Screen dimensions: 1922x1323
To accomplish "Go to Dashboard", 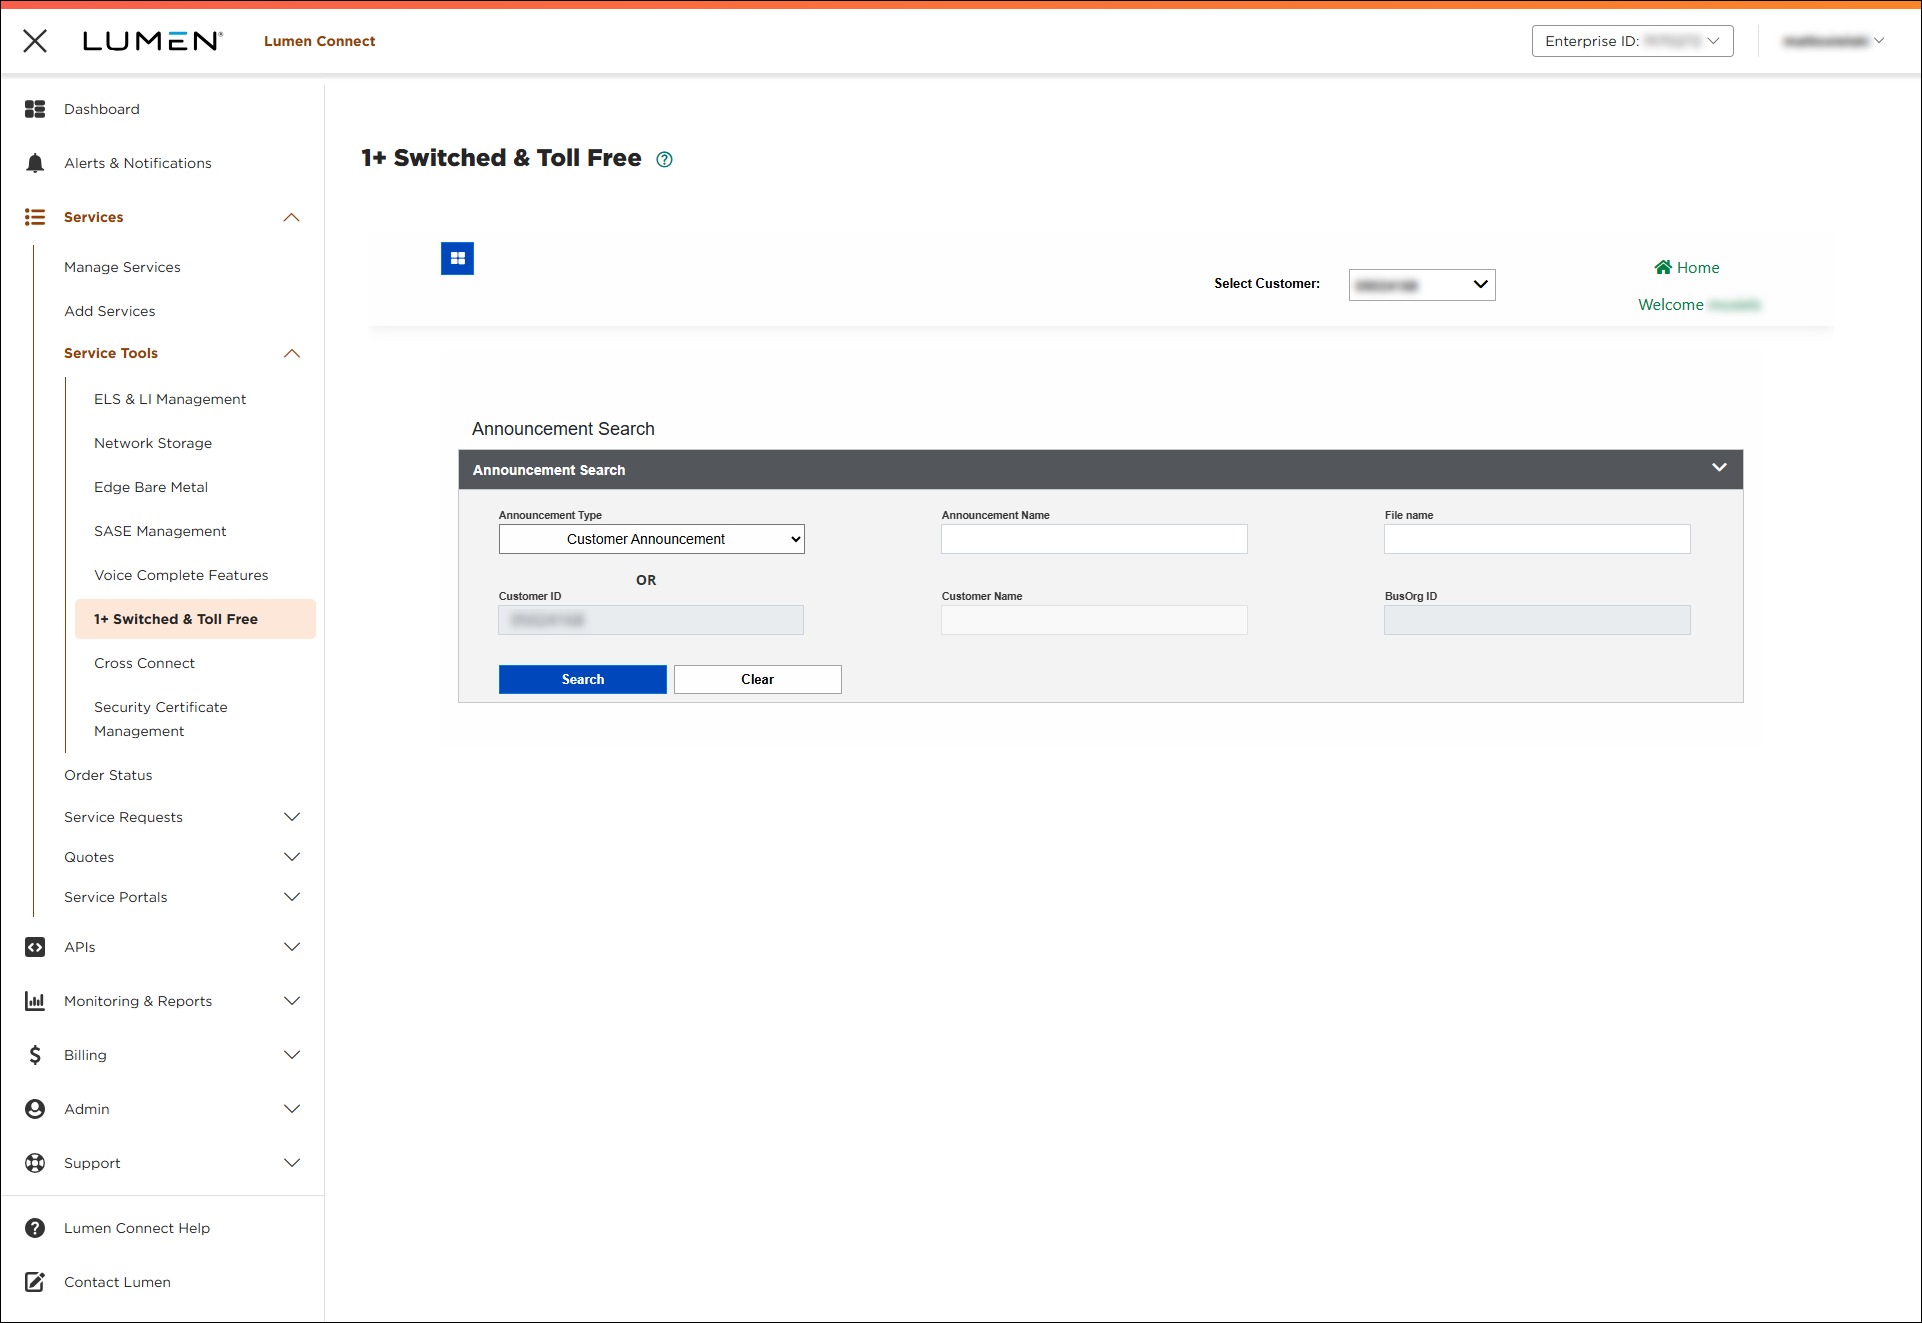I will click(x=102, y=109).
